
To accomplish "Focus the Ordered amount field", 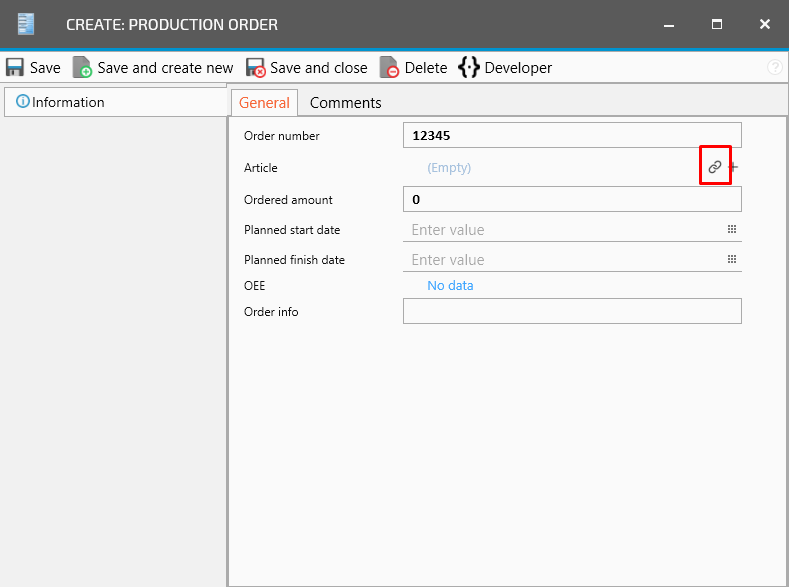I will (x=571, y=199).
